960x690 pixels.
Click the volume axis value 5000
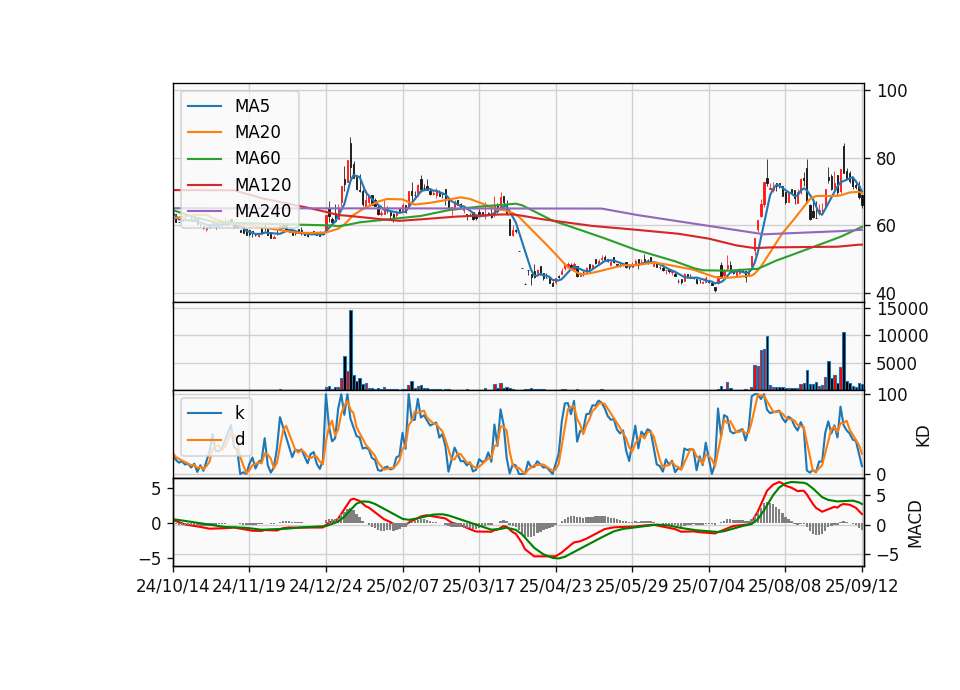point(897,364)
